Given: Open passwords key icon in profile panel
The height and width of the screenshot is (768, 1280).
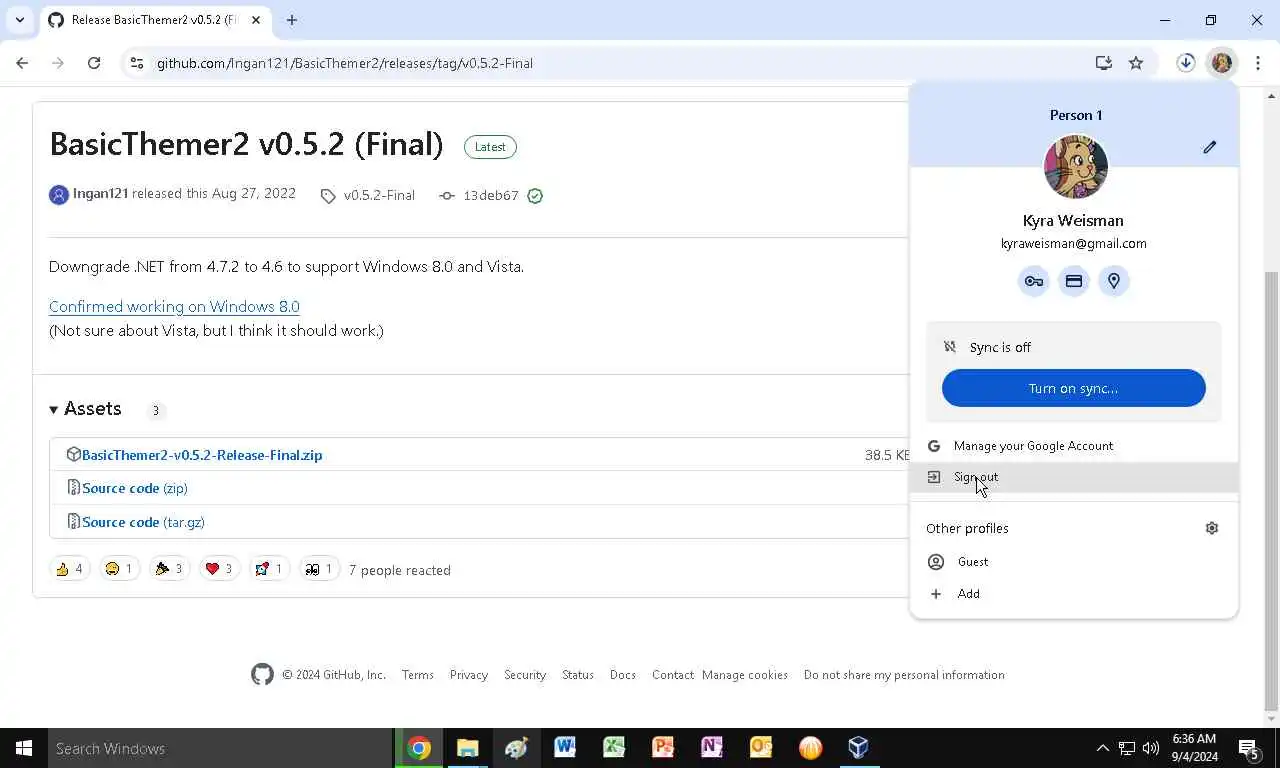Looking at the screenshot, I should click(1033, 281).
